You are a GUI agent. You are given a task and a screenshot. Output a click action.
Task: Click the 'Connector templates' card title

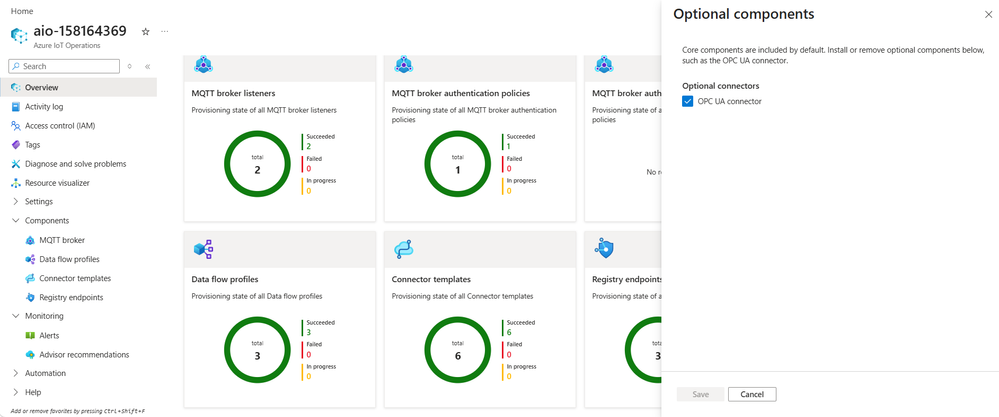coord(431,279)
